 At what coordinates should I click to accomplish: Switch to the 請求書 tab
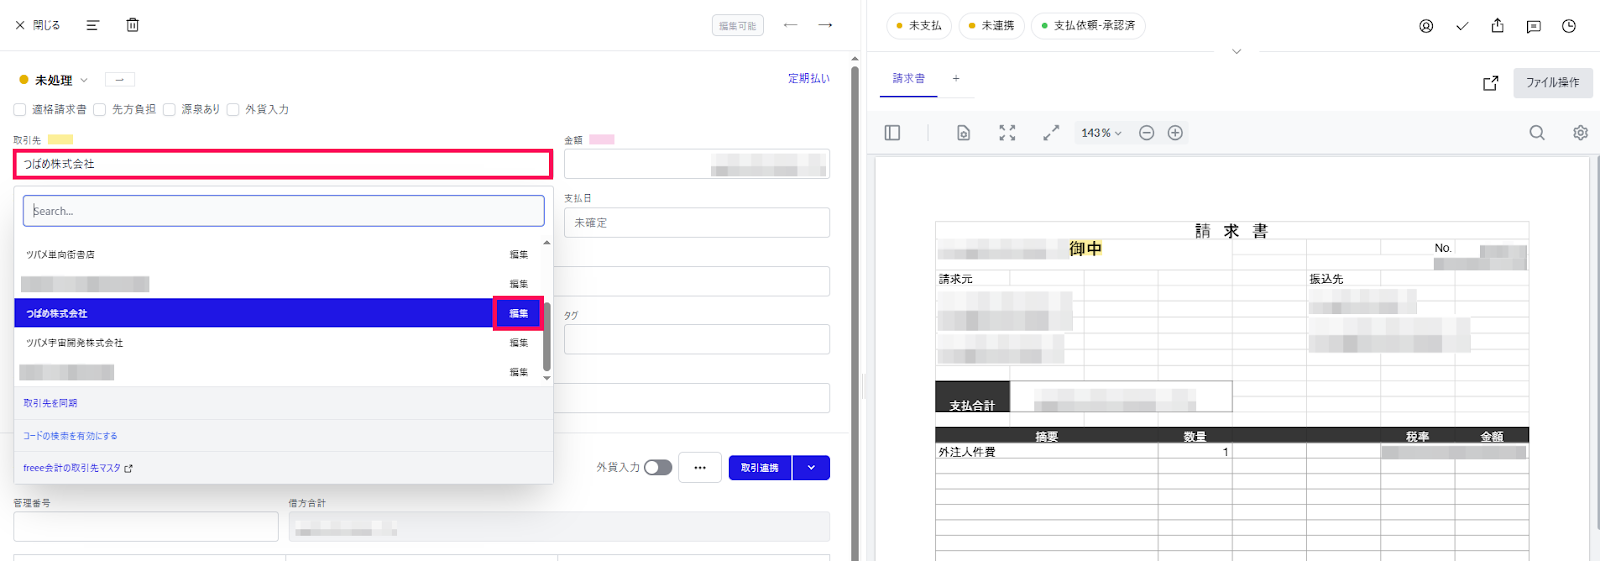click(909, 78)
